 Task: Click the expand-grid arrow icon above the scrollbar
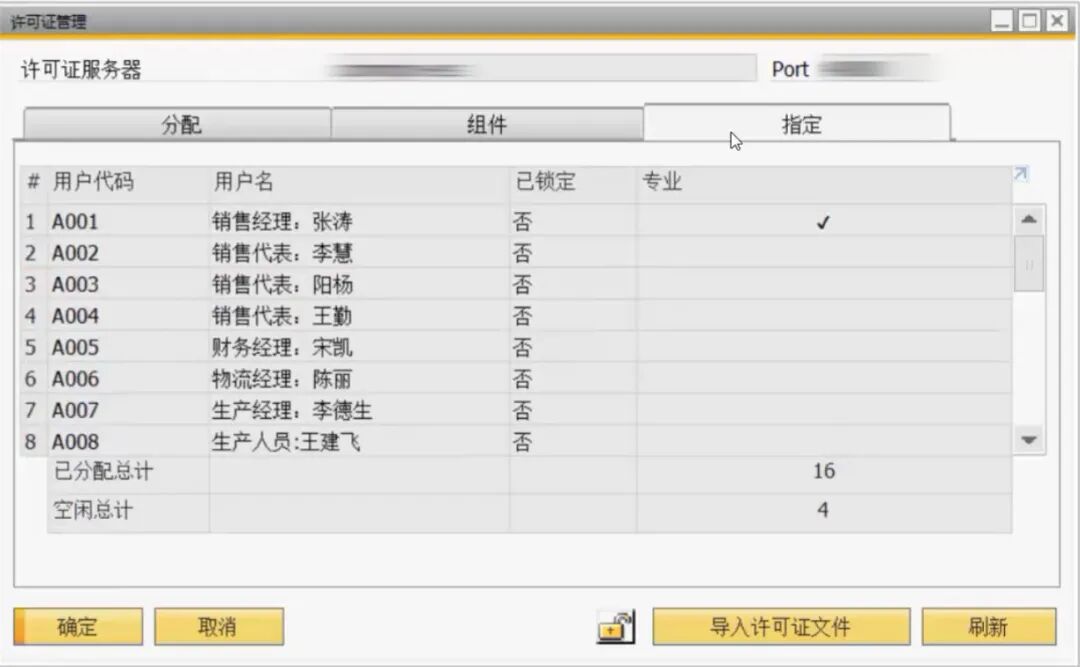click(x=1021, y=173)
